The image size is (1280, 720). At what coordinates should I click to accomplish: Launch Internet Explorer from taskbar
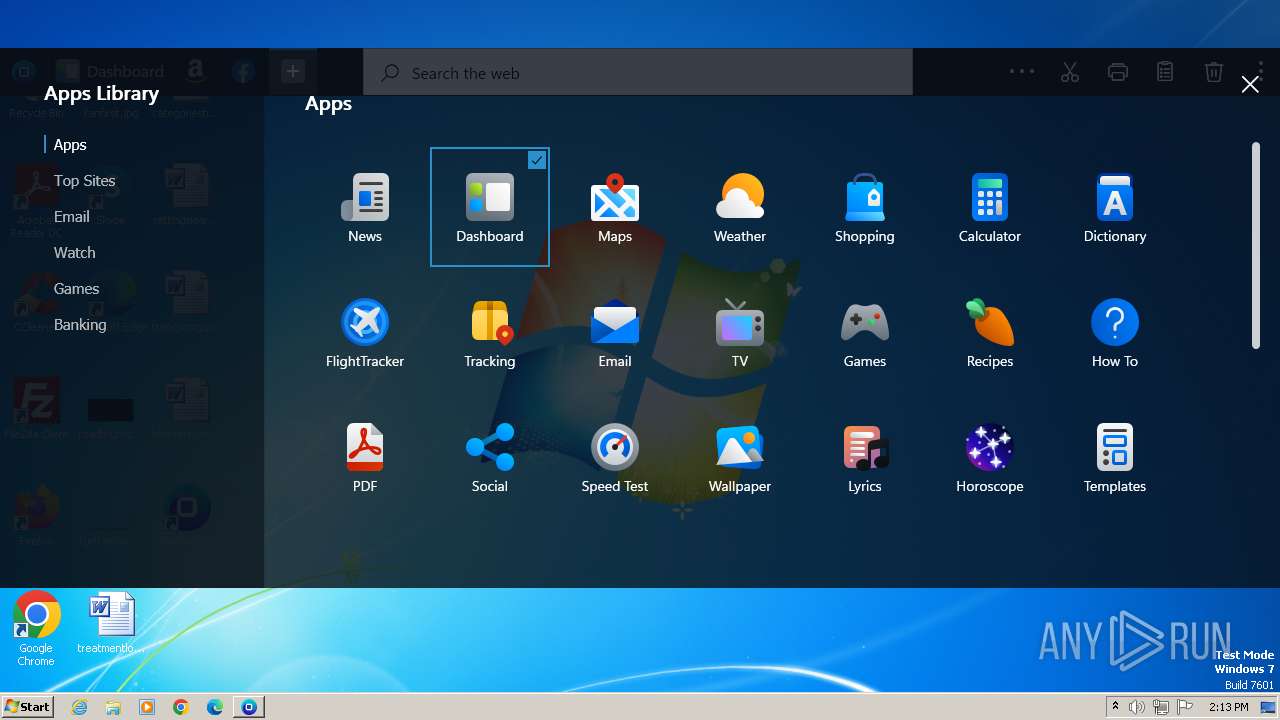[79, 707]
